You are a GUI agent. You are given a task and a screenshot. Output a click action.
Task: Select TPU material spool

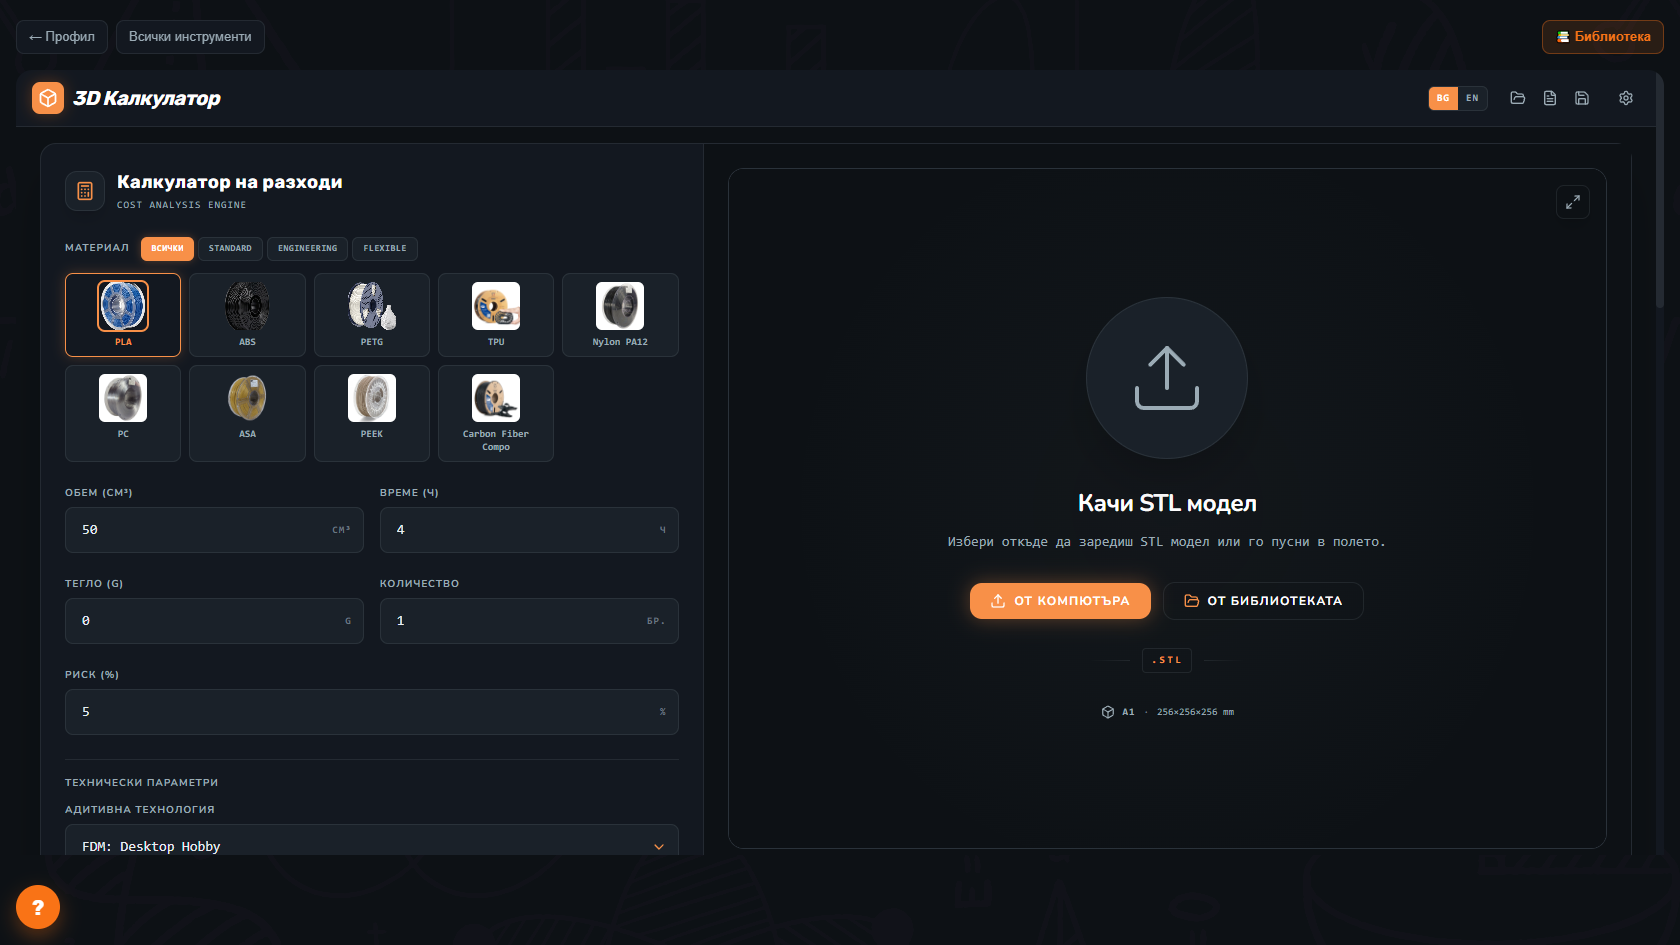pyautogui.click(x=496, y=315)
